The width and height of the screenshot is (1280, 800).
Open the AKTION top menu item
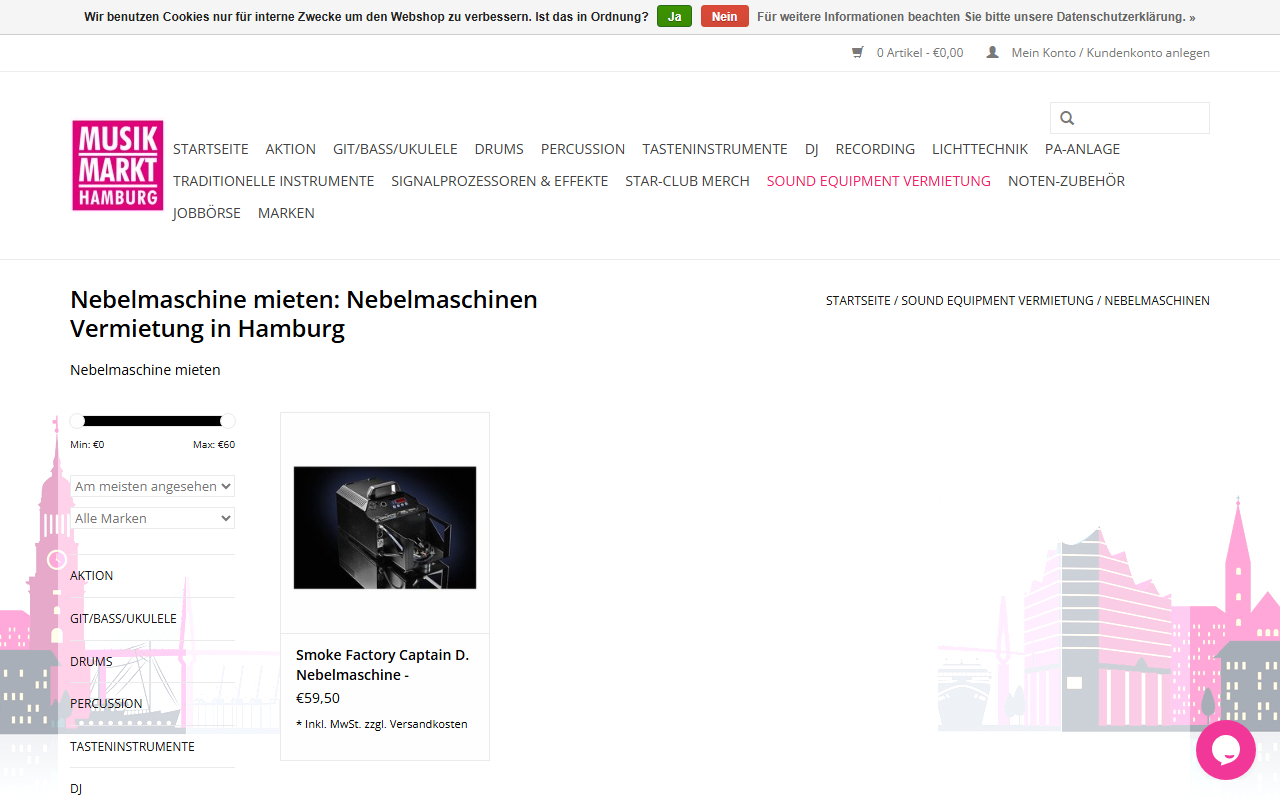[291, 149]
